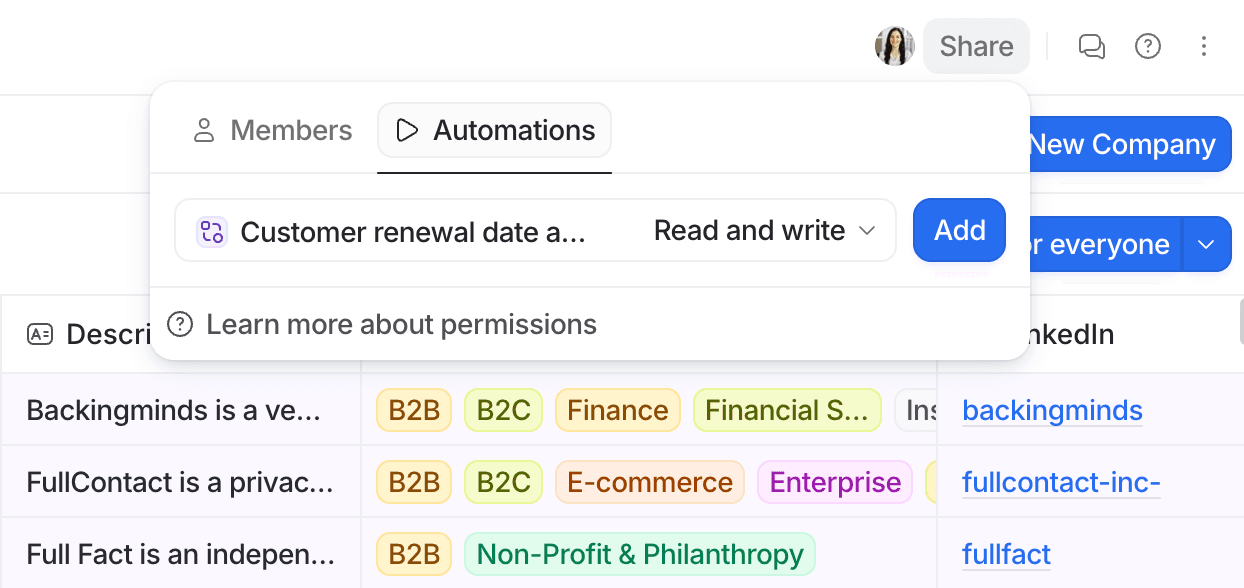This screenshot has width=1244, height=588.
Task: Click the automation workflow icon beside Customer renewal date
Action: click(x=211, y=230)
